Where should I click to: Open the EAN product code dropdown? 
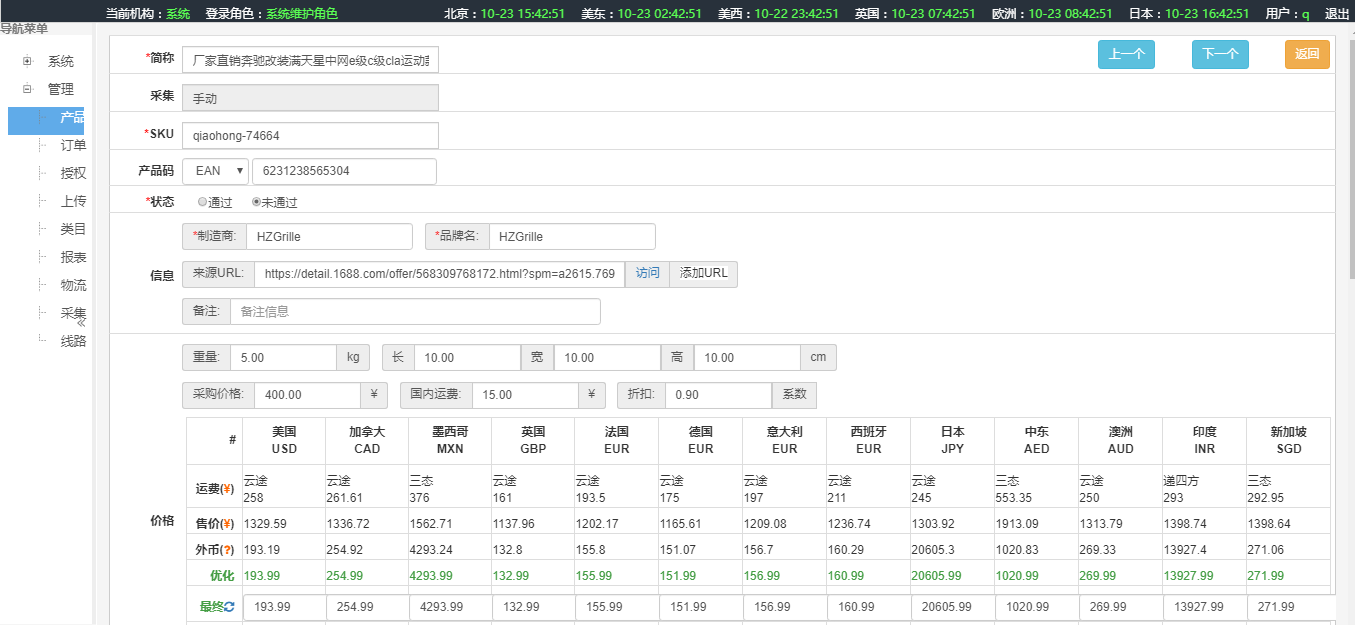coord(215,171)
